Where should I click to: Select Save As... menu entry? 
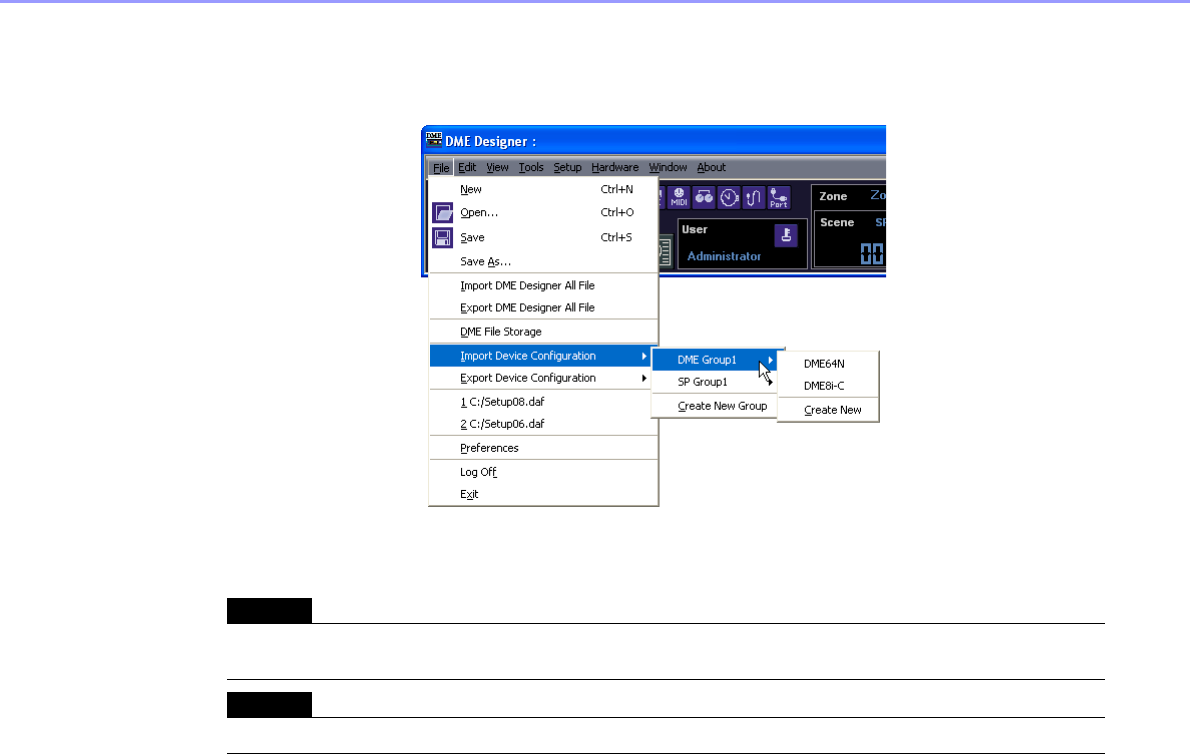543,262
